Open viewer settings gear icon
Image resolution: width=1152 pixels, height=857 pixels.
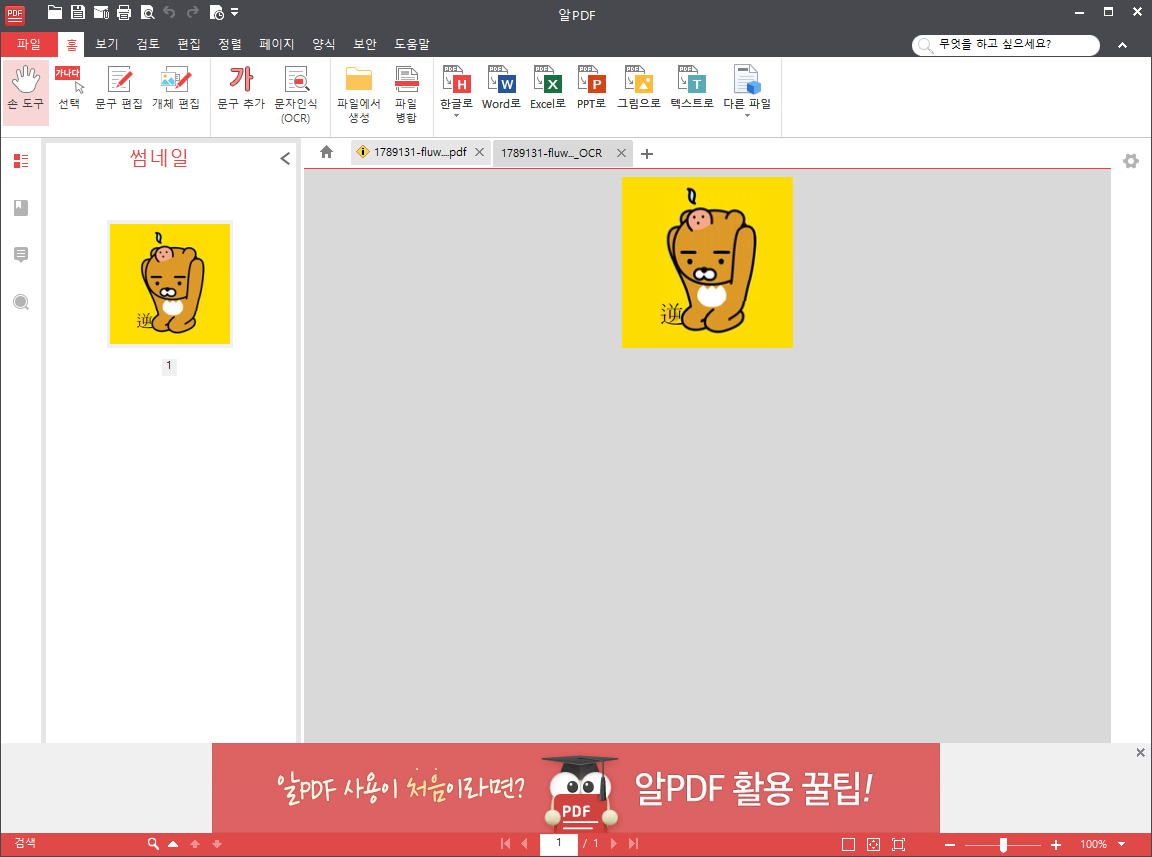pos(1131,161)
